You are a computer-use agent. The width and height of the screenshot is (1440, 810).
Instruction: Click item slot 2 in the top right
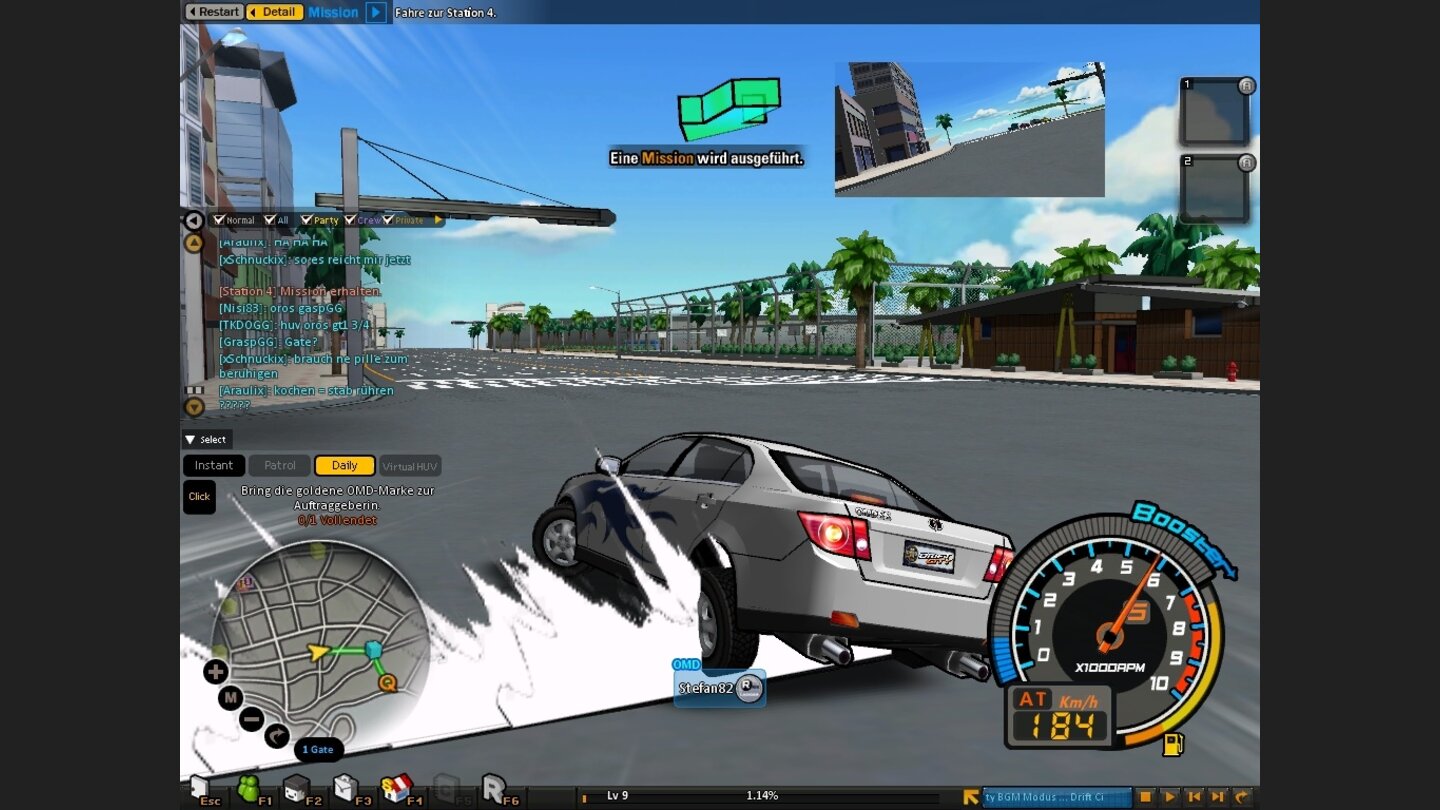[x=1215, y=188]
